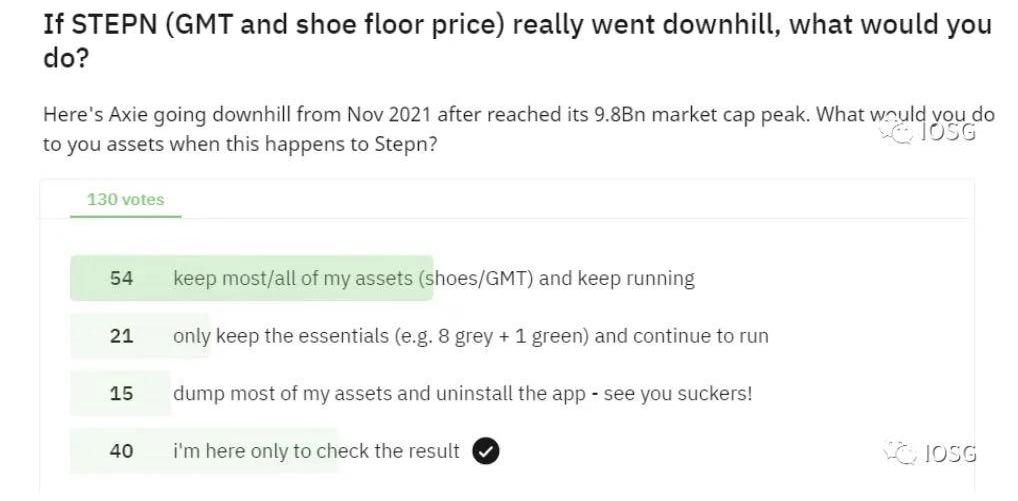This screenshot has width=1018, height=501.
Task: Click the IOSG watermark logo at bottom right
Action: [x=929, y=454]
